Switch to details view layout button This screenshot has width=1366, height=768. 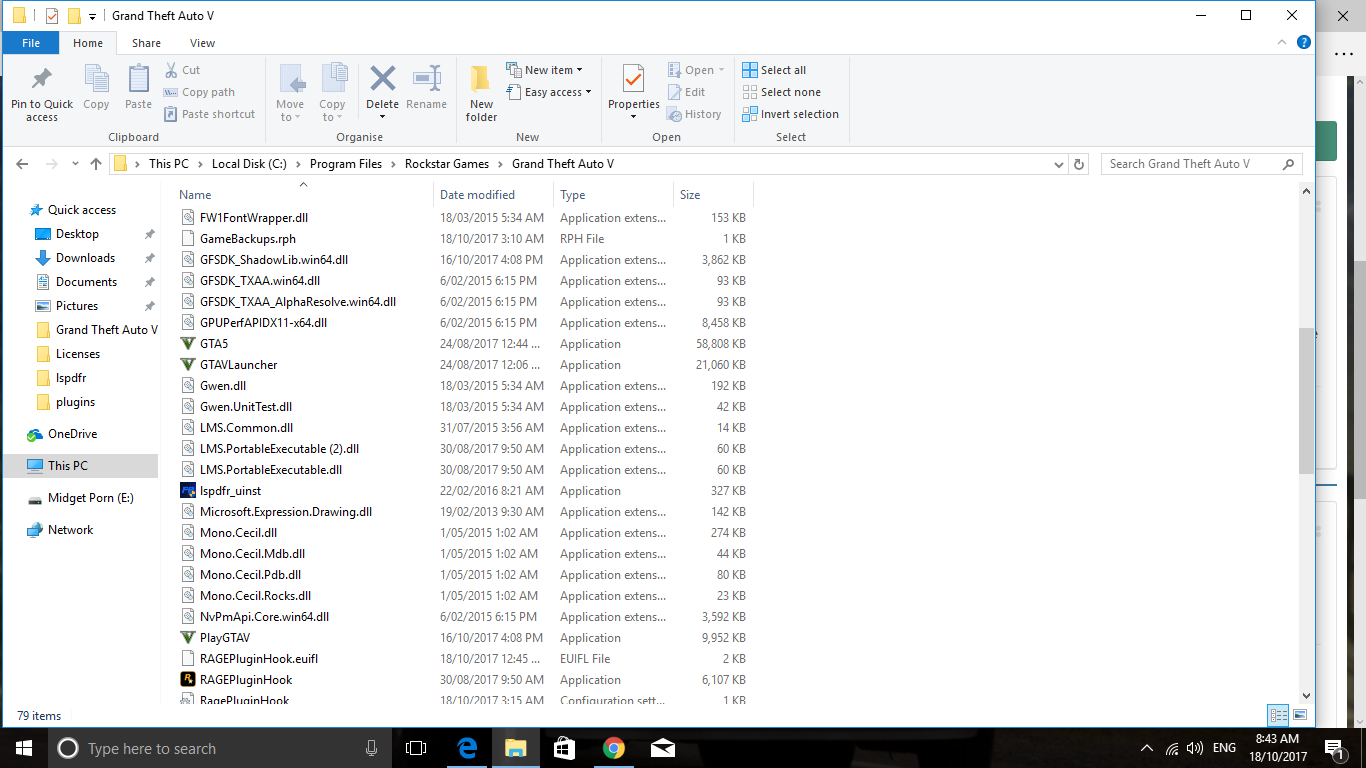(1278, 715)
